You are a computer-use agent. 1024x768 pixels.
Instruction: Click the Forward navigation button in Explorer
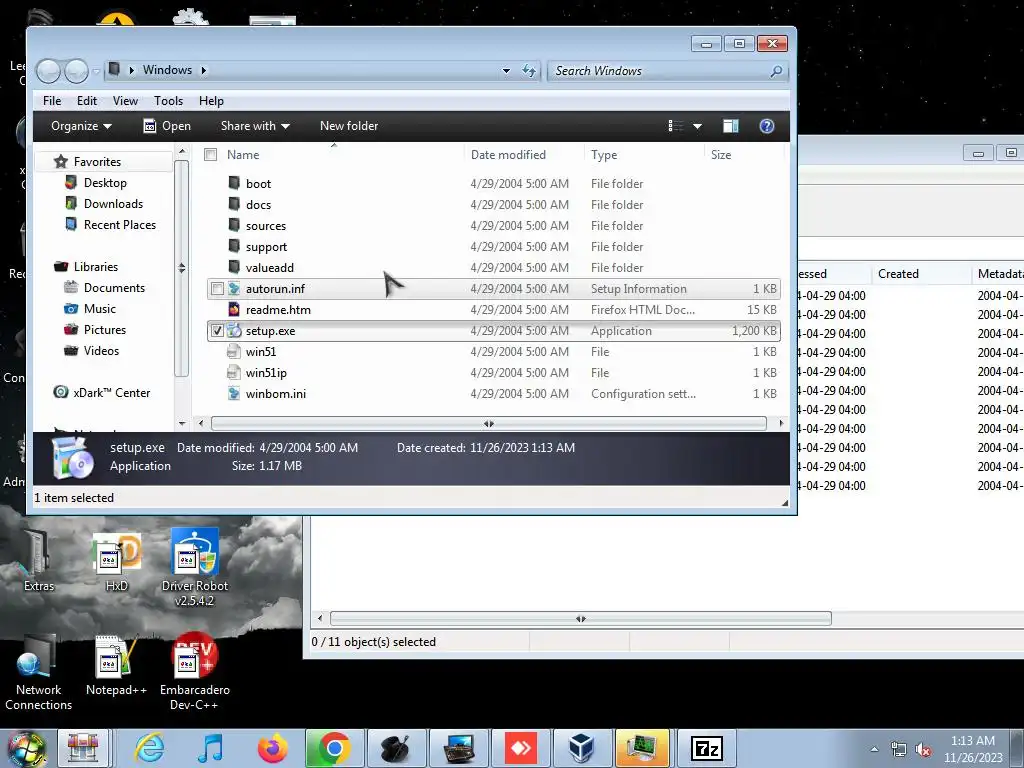76,71
